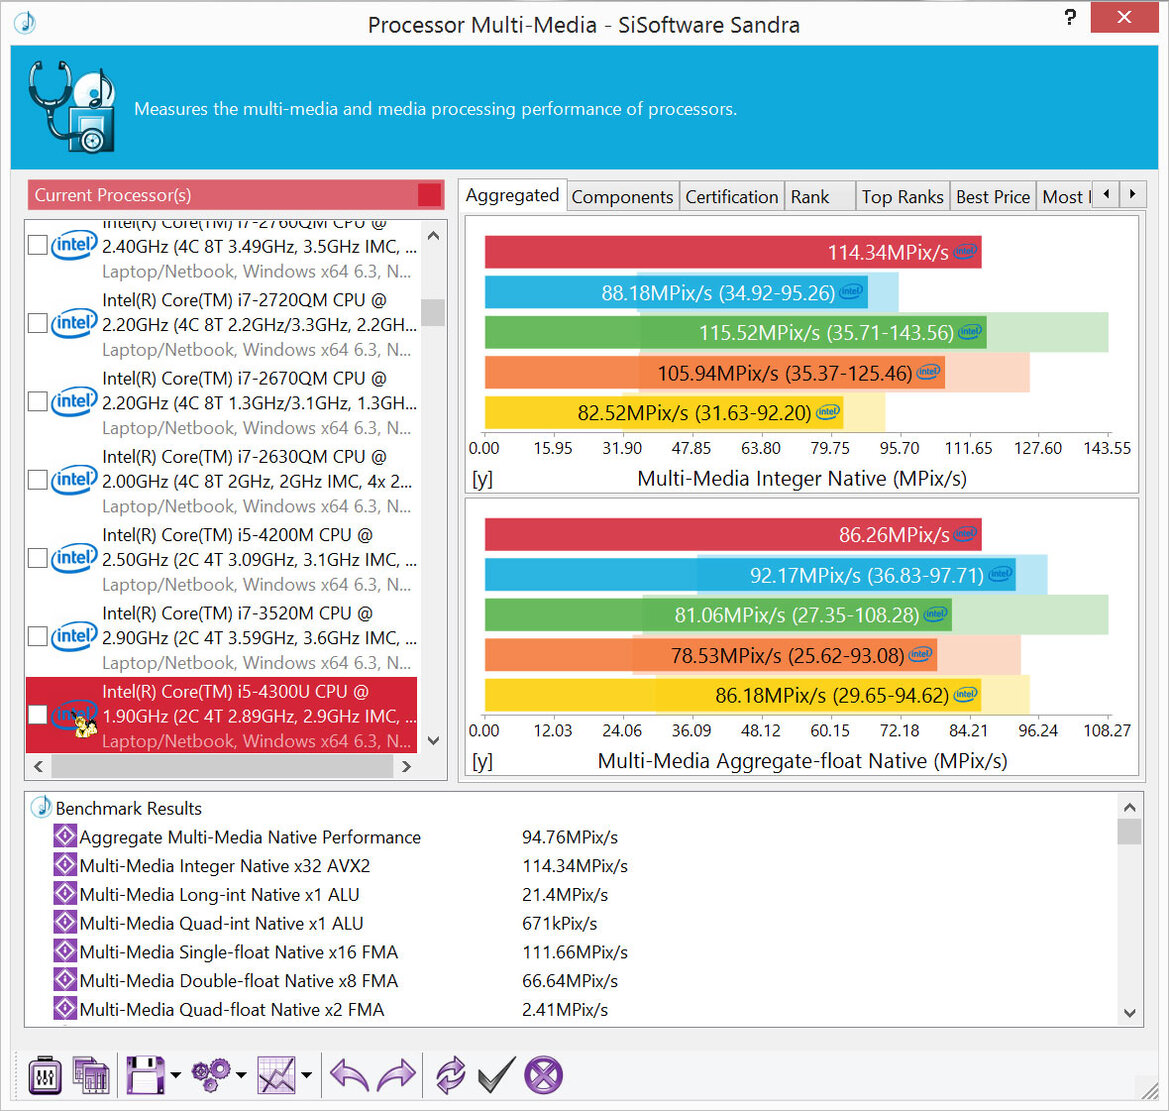Click the Intel badge on the 114.34MPix/s bar
This screenshot has width=1169, height=1111.
tap(965, 251)
